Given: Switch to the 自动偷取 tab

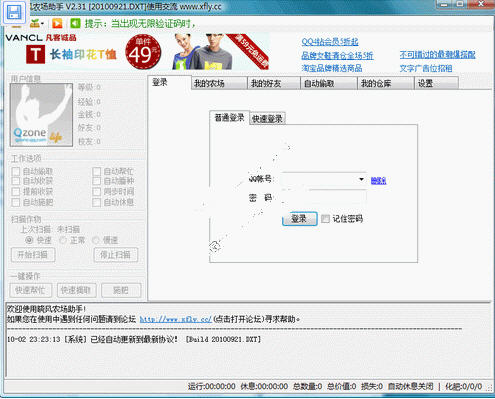Looking at the screenshot, I should [x=328, y=83].
